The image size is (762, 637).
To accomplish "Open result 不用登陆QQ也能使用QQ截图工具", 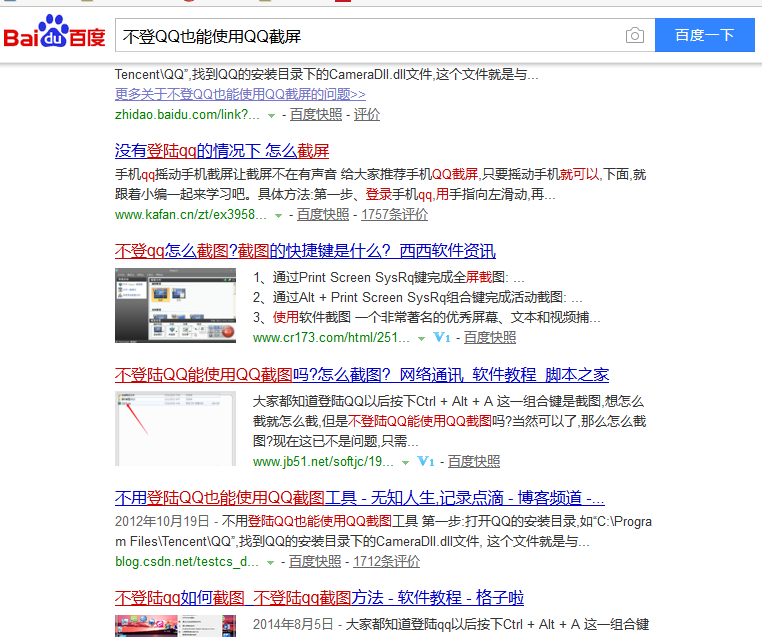I will point(360,498).
